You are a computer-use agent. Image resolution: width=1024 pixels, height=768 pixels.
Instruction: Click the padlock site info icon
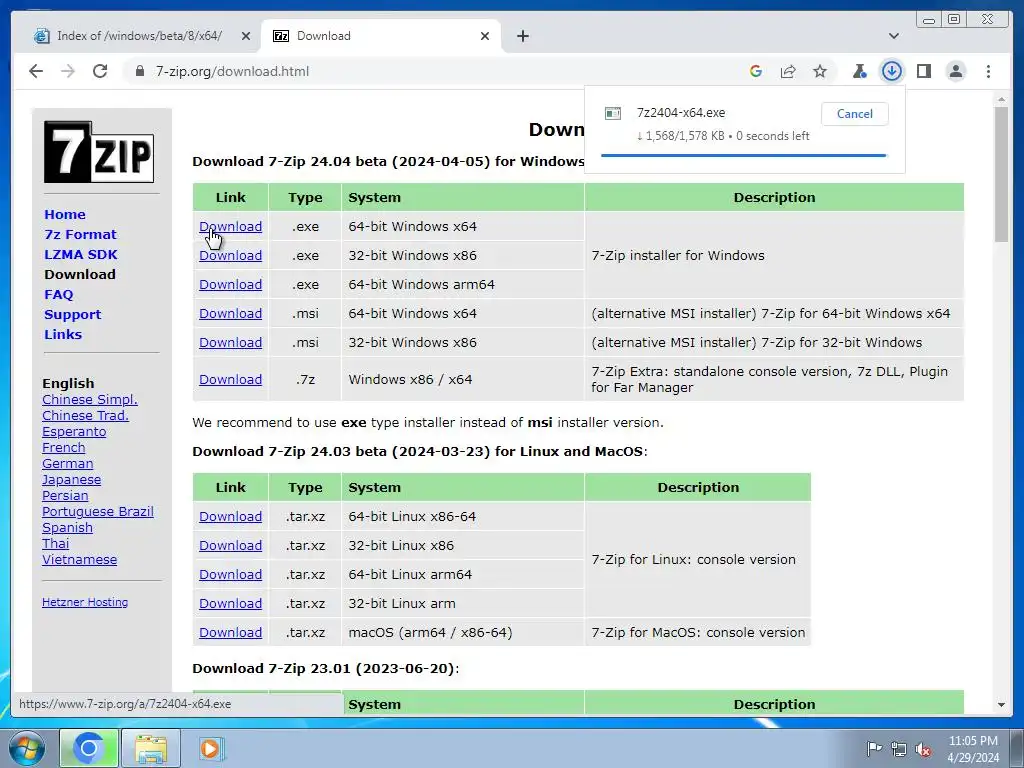pos(140,71)
